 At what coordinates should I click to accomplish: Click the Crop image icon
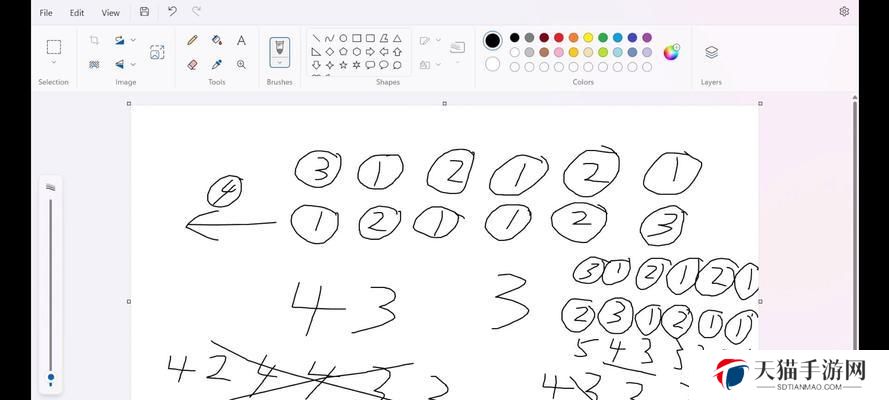point(94,40)
